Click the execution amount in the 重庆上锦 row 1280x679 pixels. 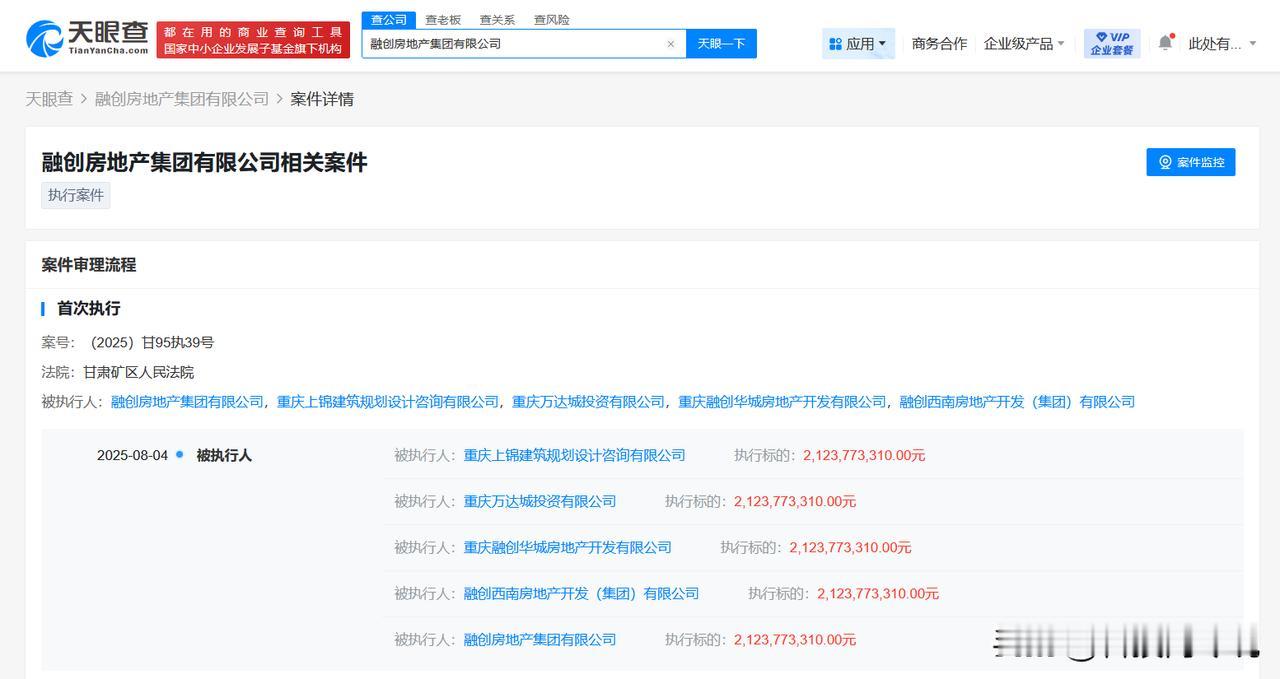point(864,455)
